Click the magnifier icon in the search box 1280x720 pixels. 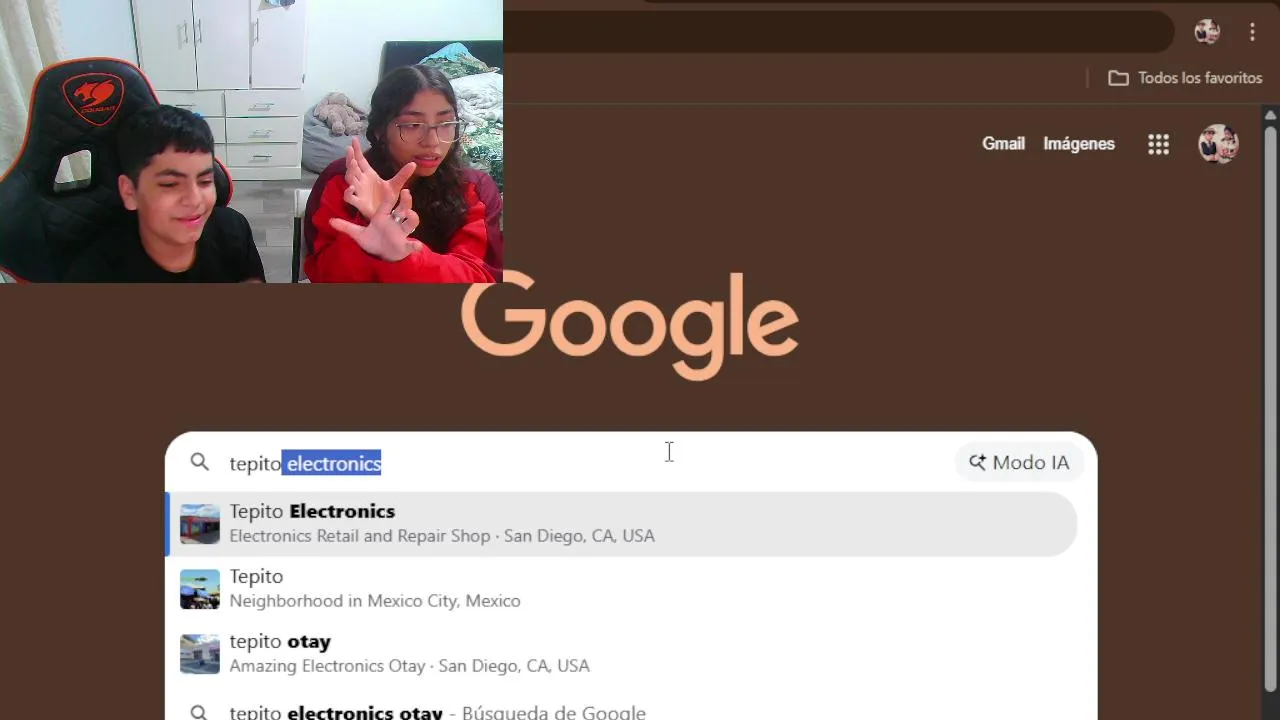[x=200, y=462]
